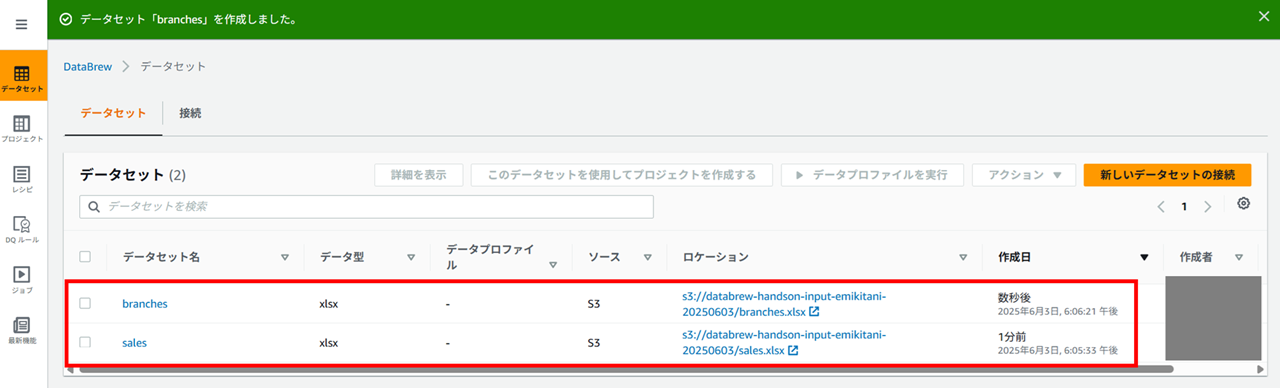Screen dimensions: 1280x388
Task: Sort by ロケーション column
Action: (x=963, y=257)
